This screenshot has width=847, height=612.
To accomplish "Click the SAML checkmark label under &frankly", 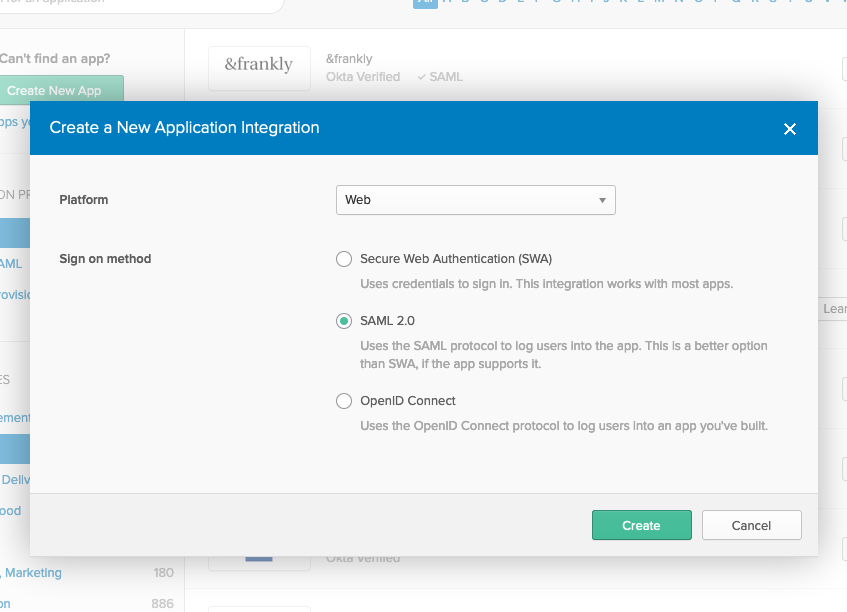I will click(439, 76).
